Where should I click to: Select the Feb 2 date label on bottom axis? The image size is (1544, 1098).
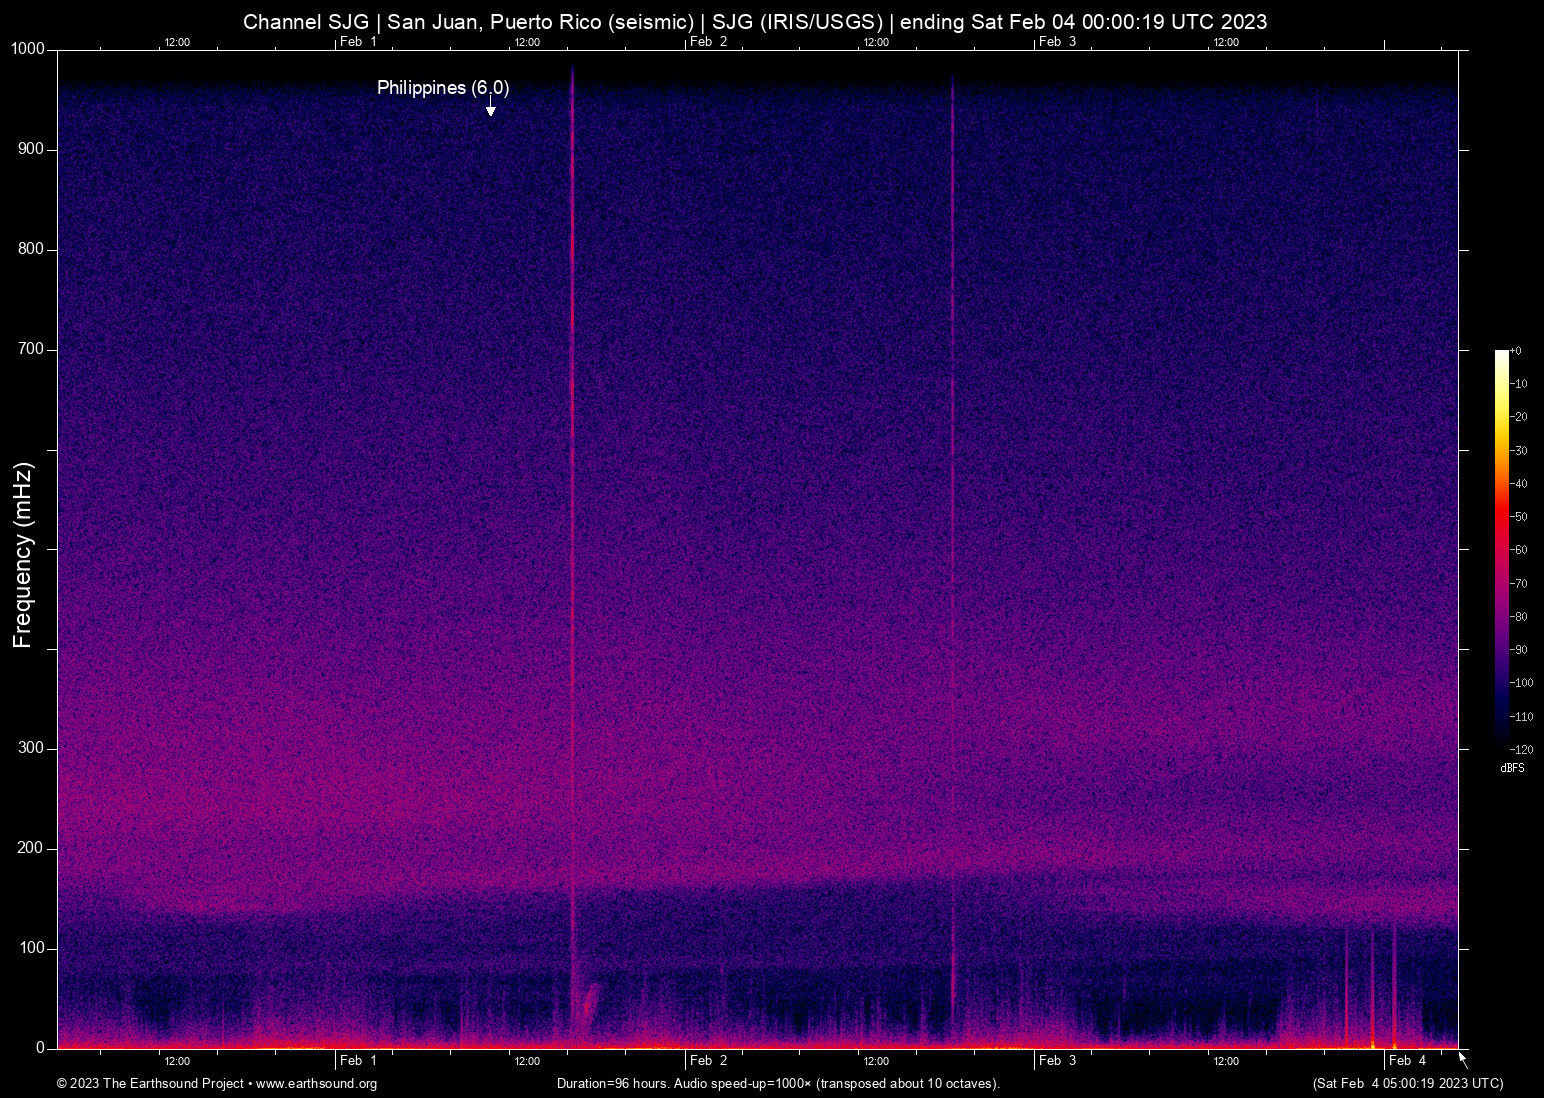(x=707, y=1060)
